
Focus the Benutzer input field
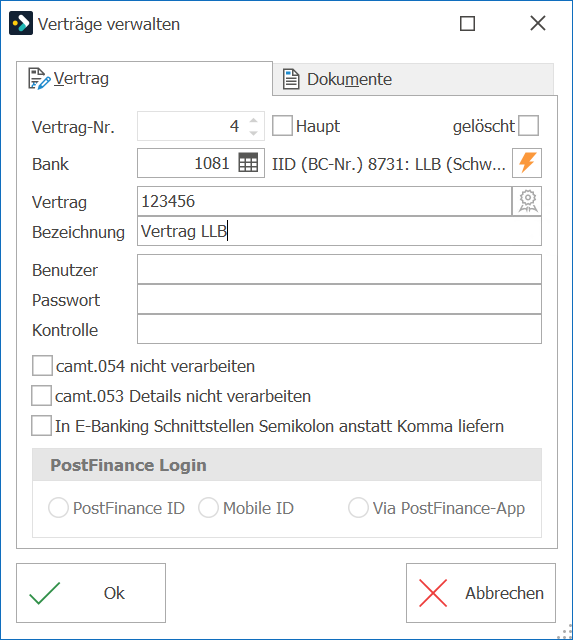click(x=339, y=269)
